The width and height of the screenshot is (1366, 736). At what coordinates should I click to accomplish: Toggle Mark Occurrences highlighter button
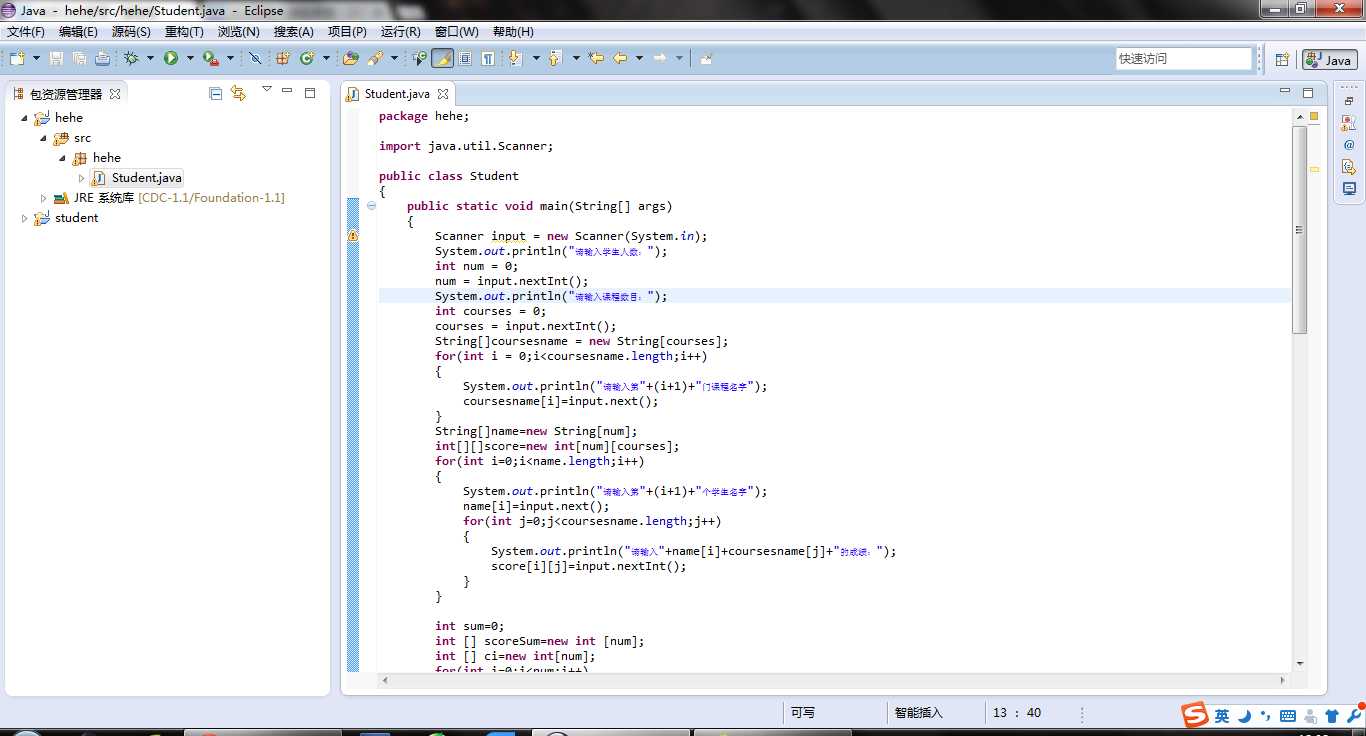coord(442,59)
